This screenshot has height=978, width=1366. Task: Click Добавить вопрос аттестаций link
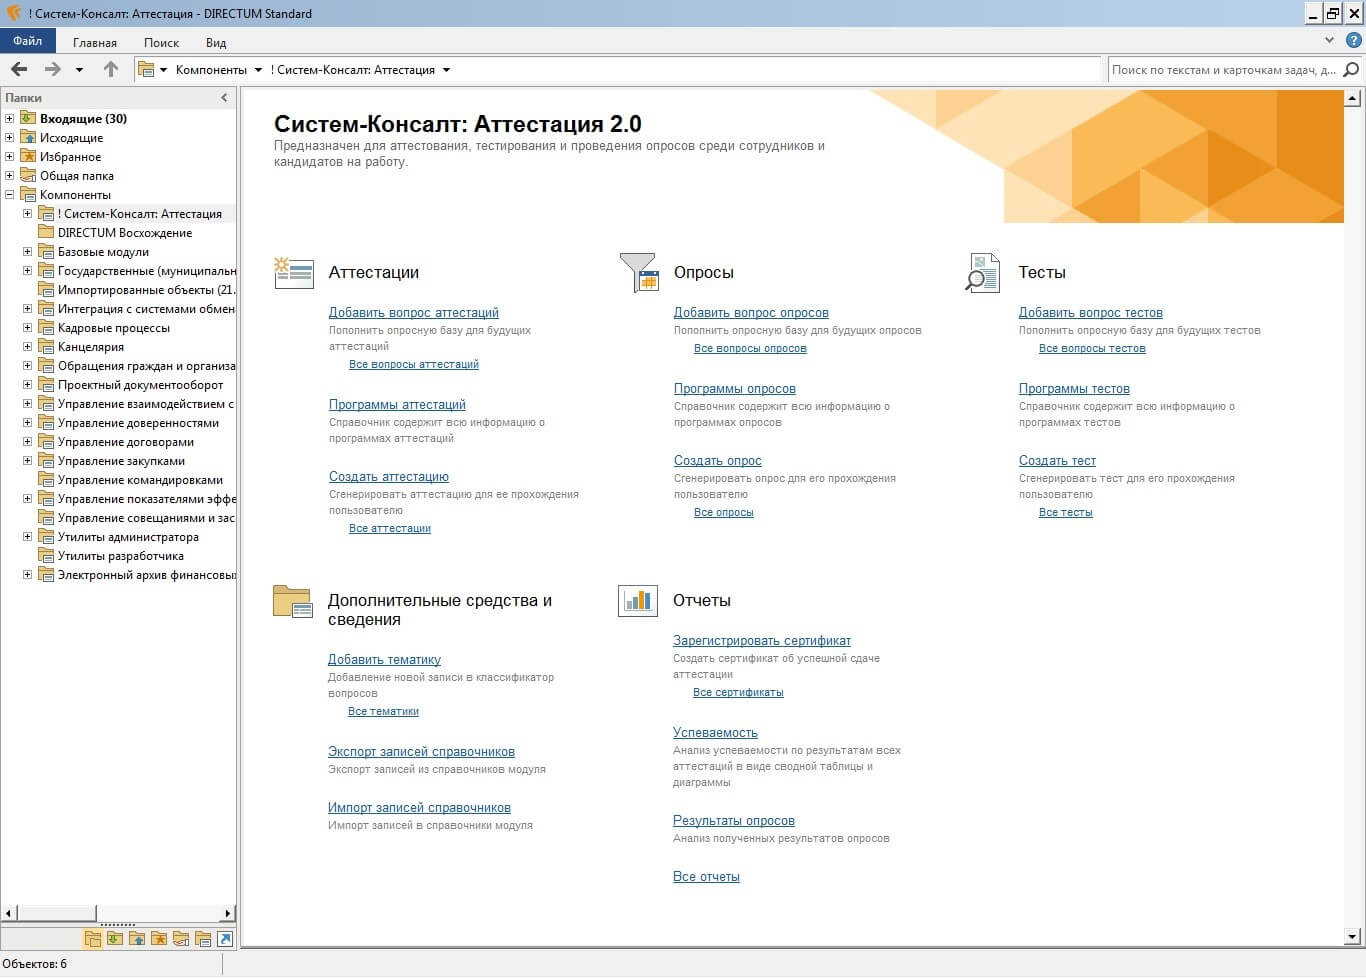(414, 312)
